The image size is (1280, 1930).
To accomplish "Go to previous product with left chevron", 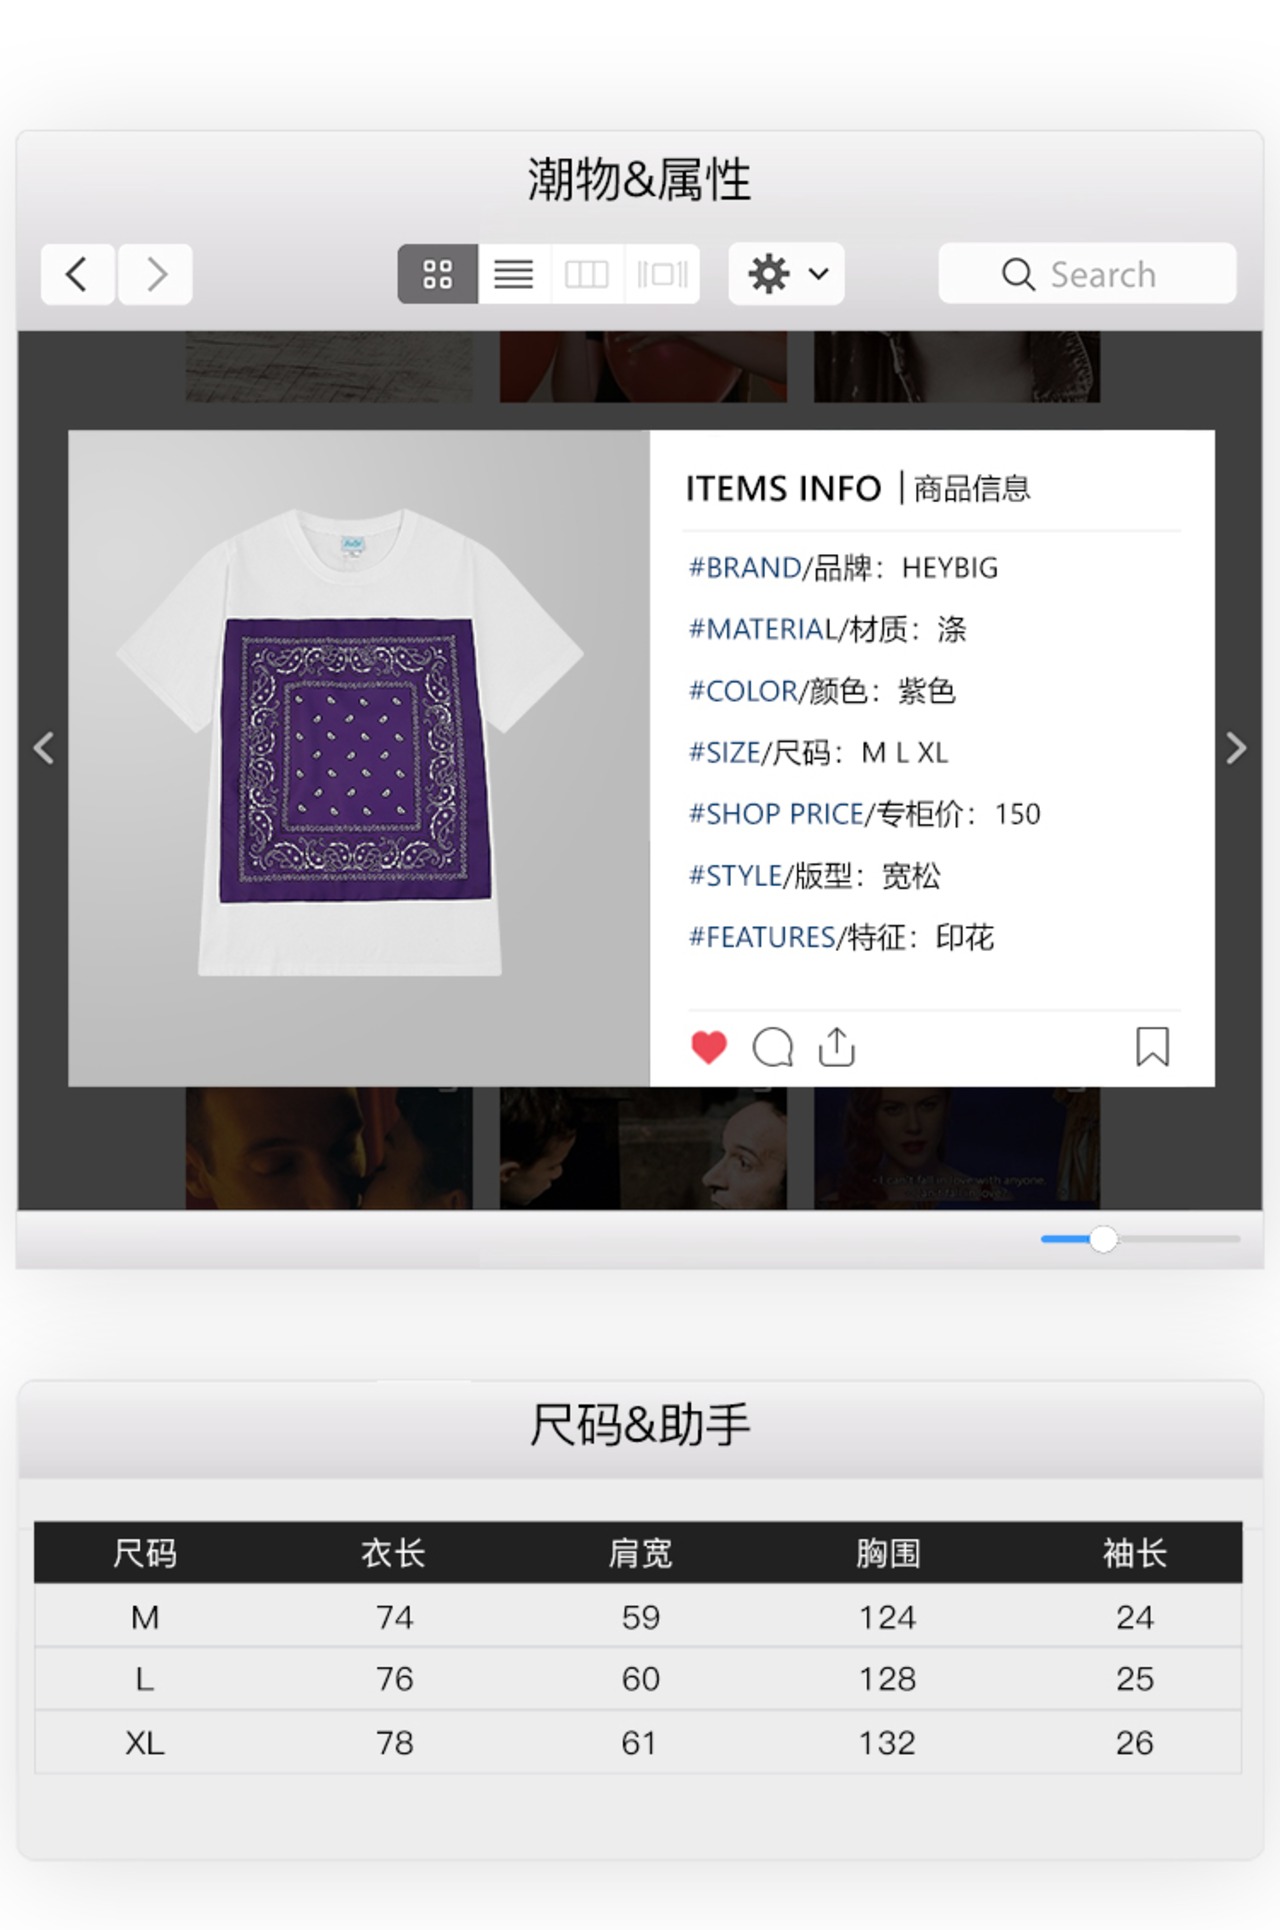I will point(43,748).
